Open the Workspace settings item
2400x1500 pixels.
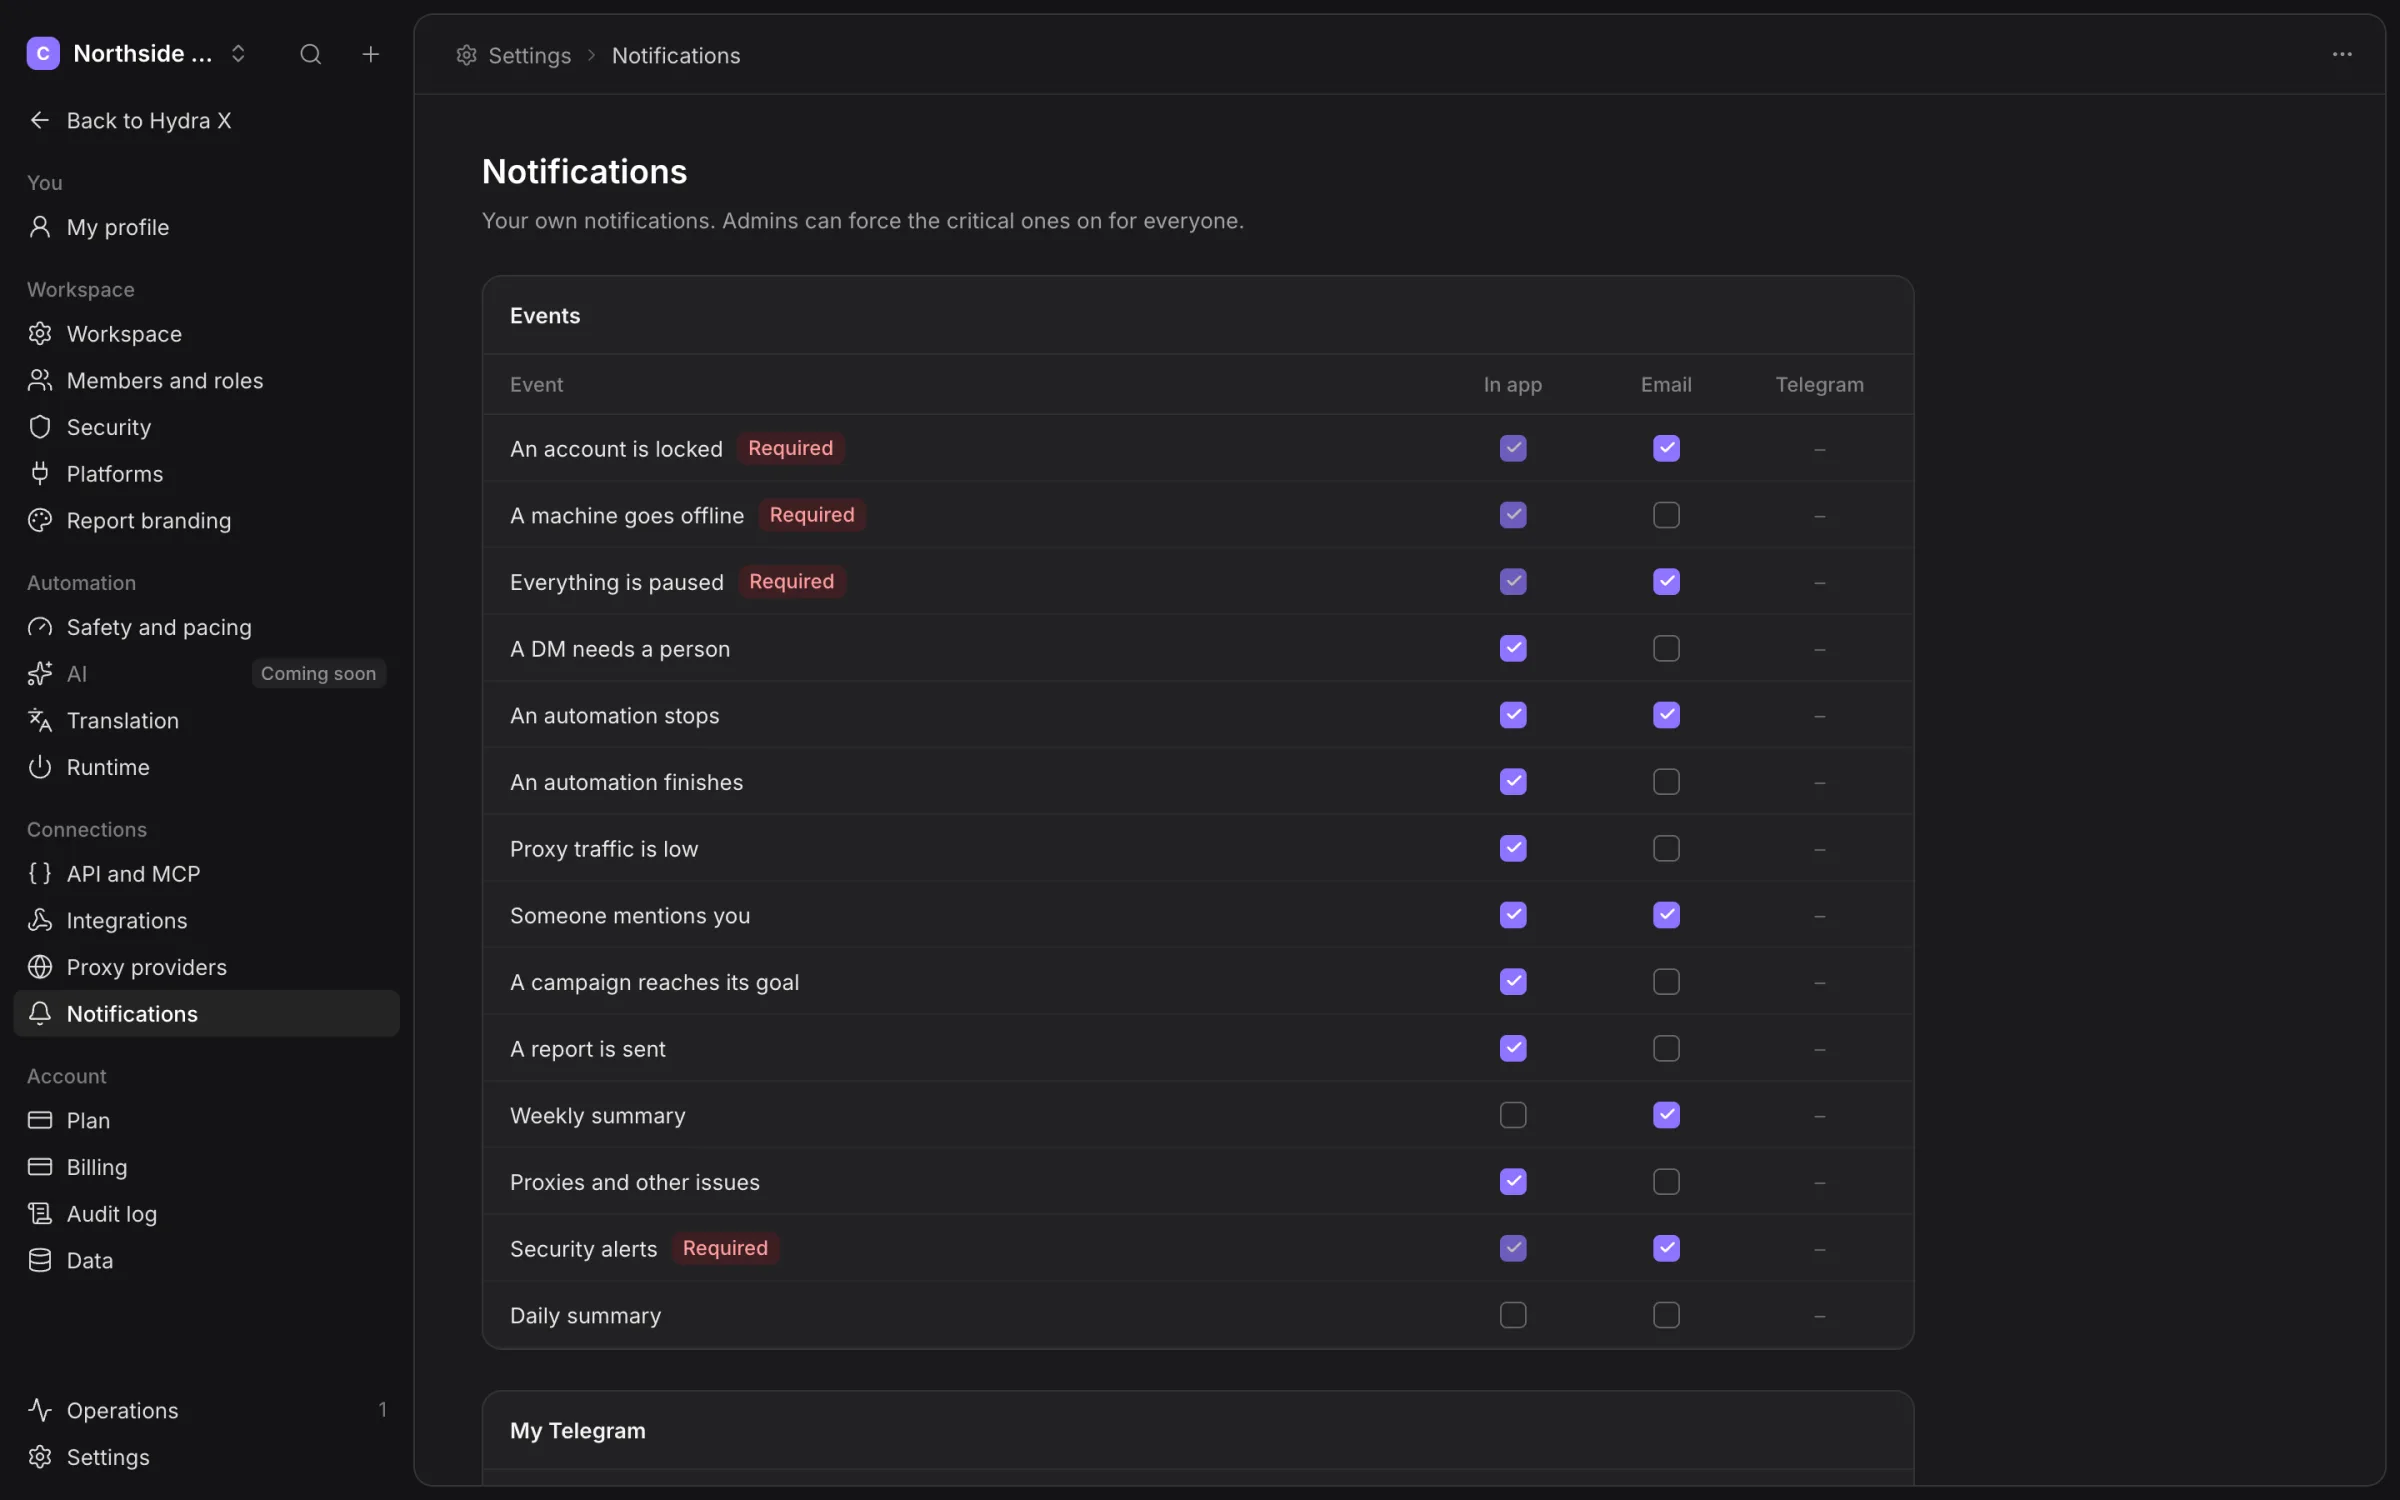(207, 333)
